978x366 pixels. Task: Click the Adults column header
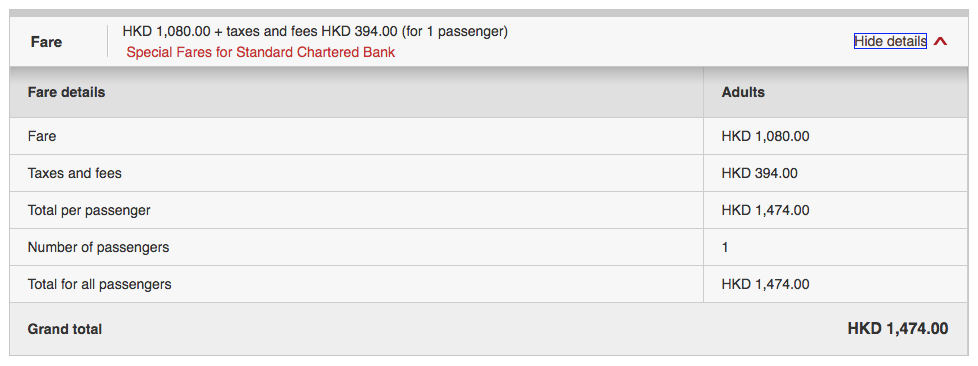[x=743, y=92]
